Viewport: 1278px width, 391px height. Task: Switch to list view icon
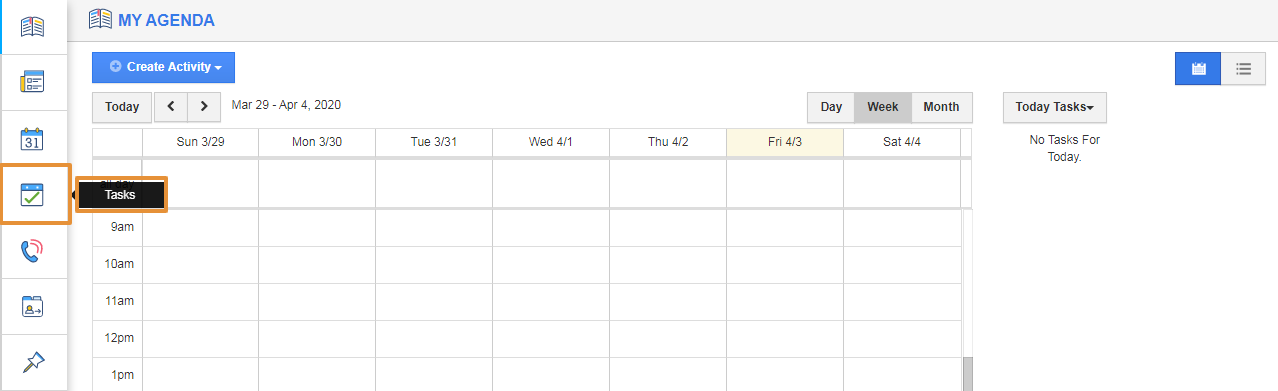pyautogui.click(x=1243, y=69)
